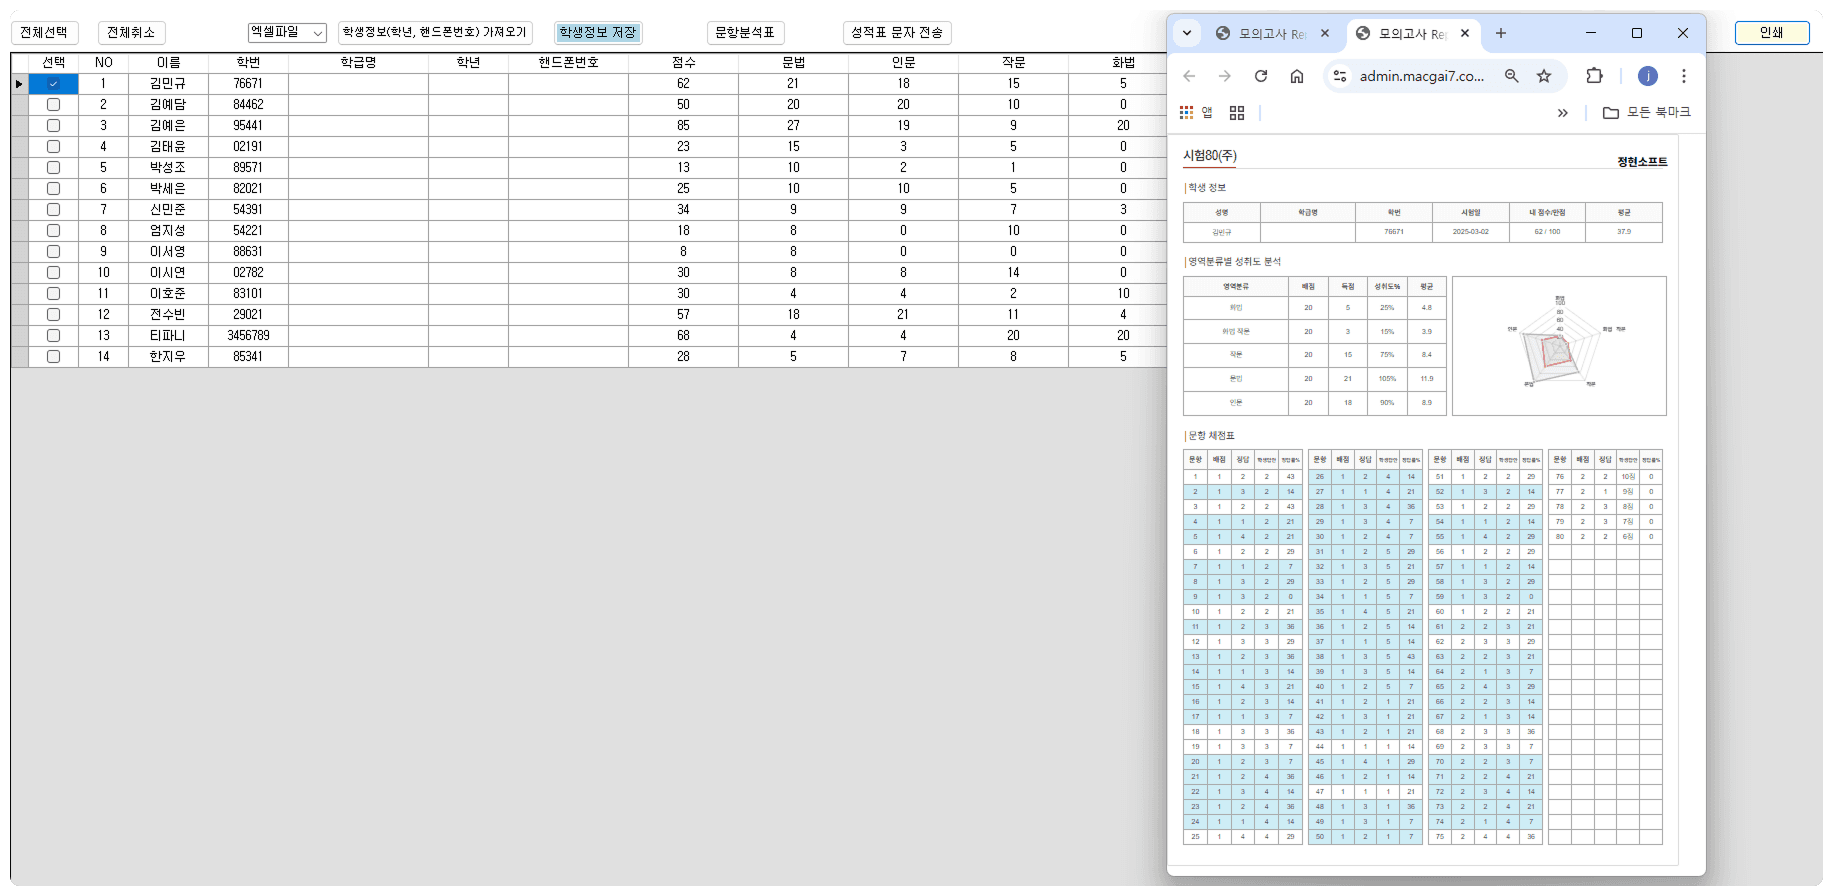The height and width of the screenshot is (896, 1833).
Task: Sort by the 문법 column header
Action: click(793, 63)
